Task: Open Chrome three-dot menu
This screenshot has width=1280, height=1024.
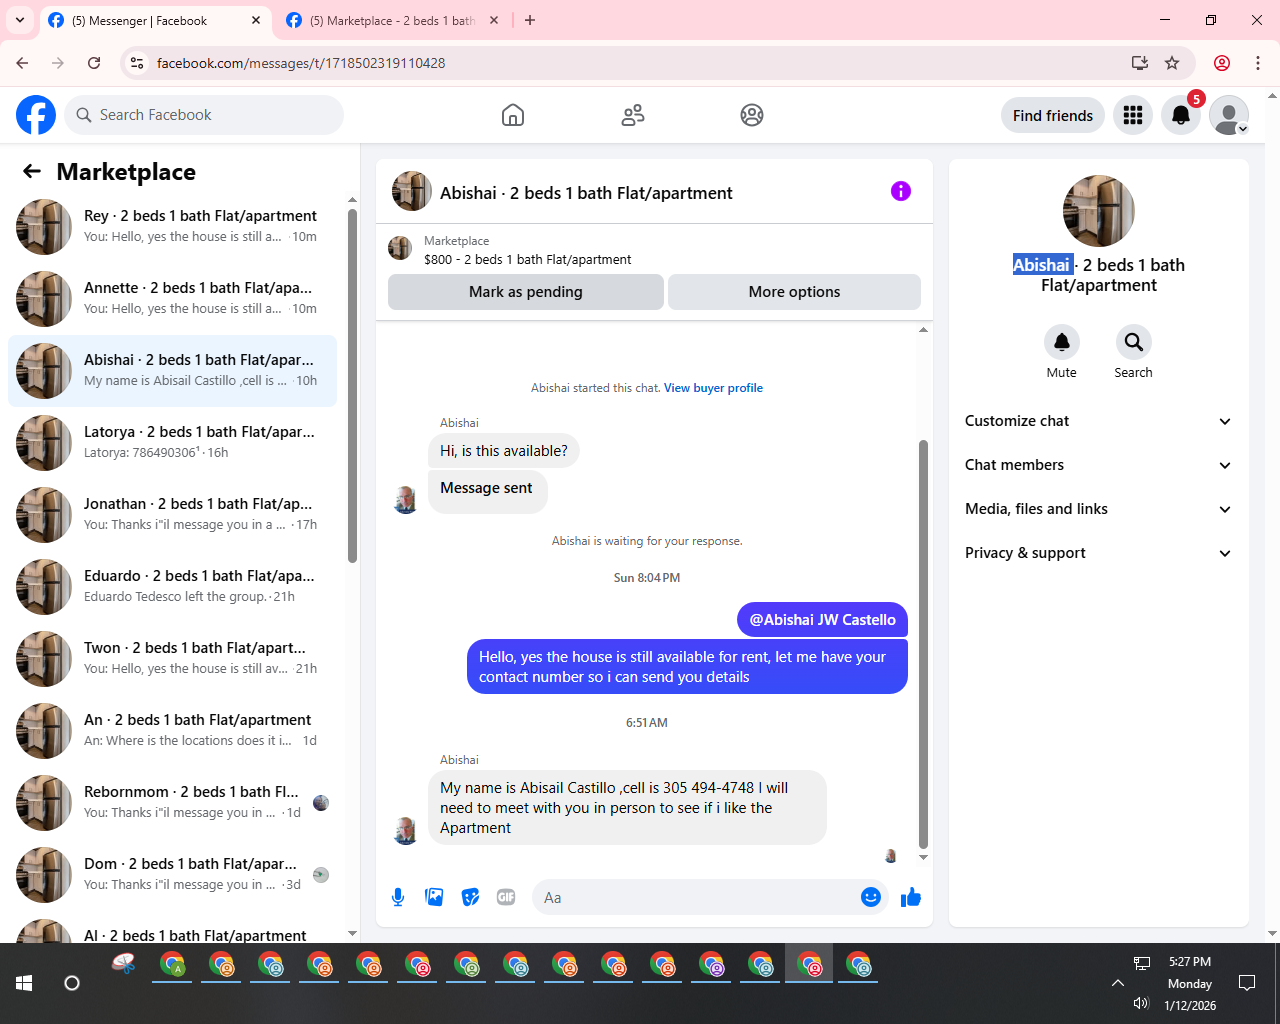Action: 1258,63
